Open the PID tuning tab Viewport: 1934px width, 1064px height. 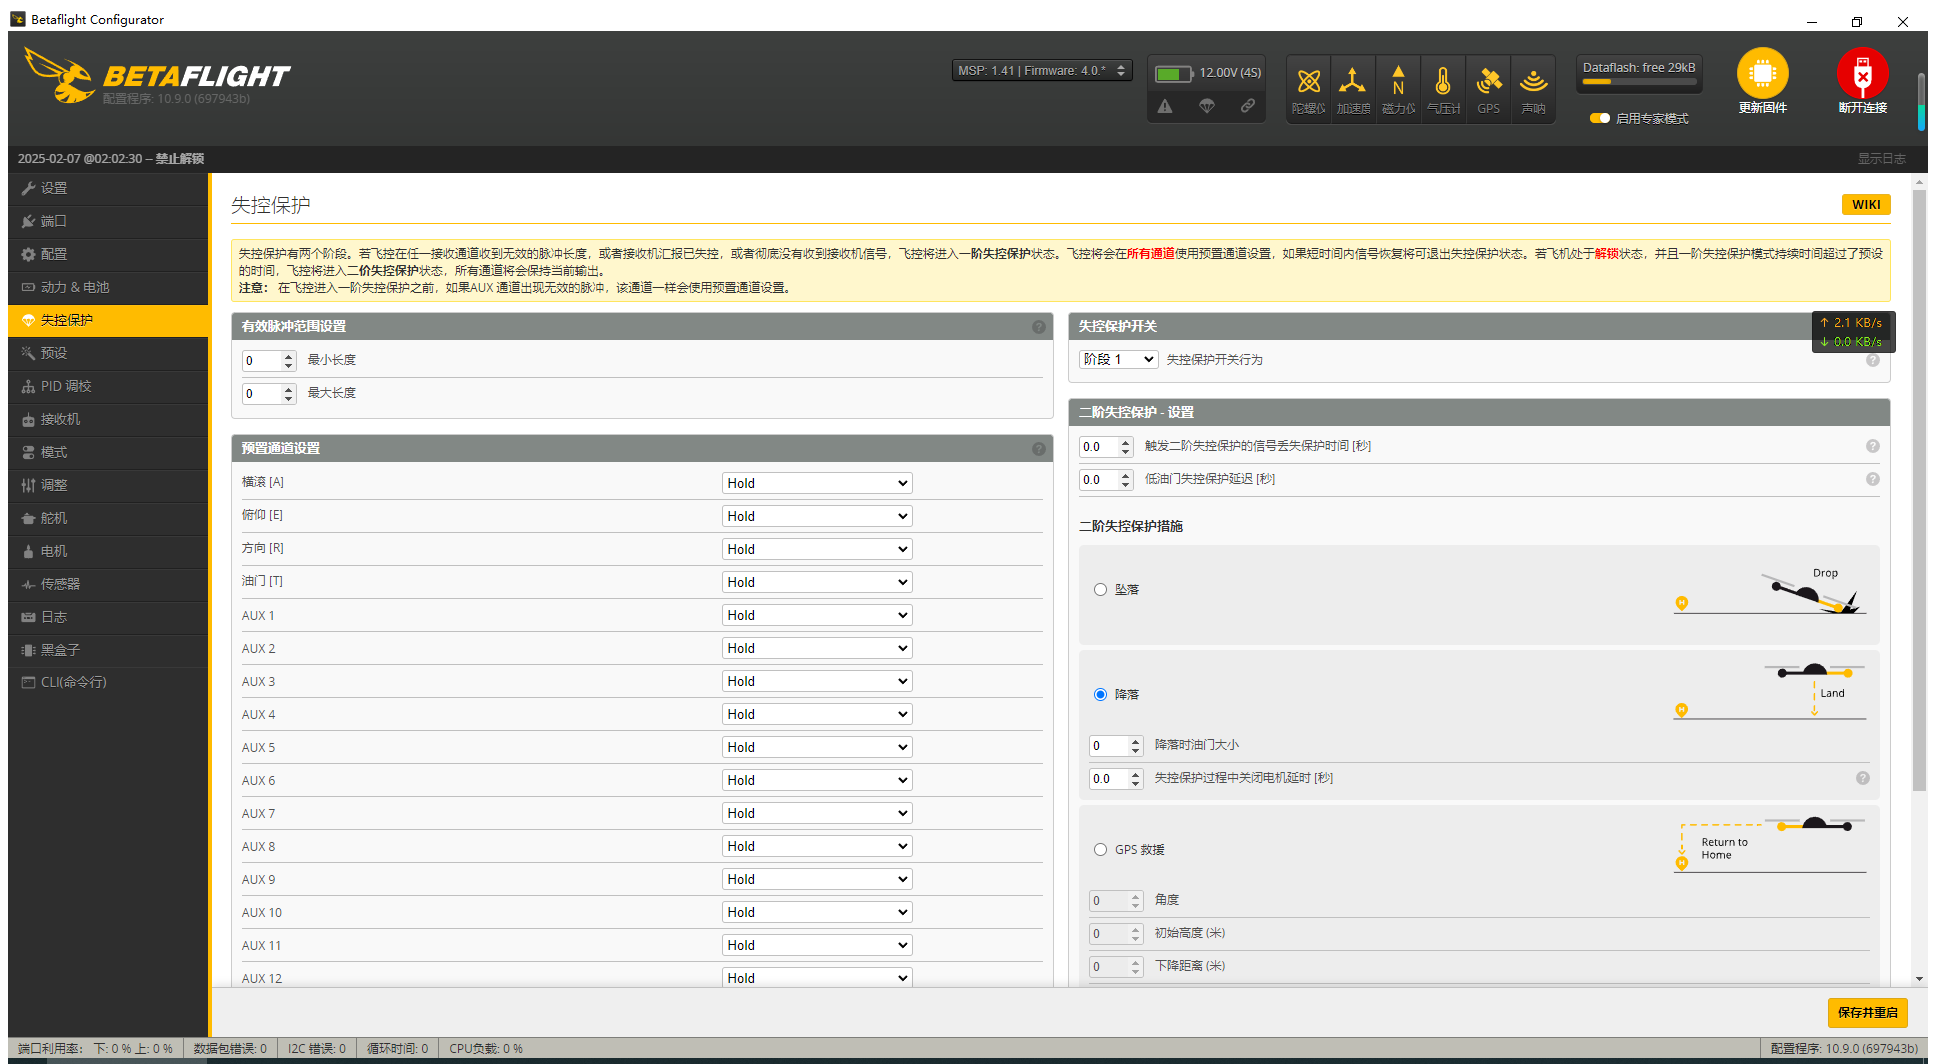pos(108,386)
